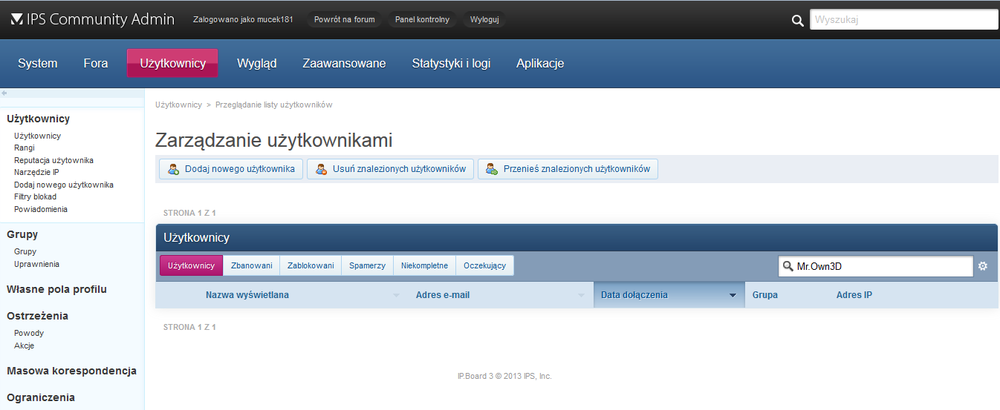Focus the Wyszukaj global search field
The width and height of the screenshot is (1000, 410).
click(902, 19)
